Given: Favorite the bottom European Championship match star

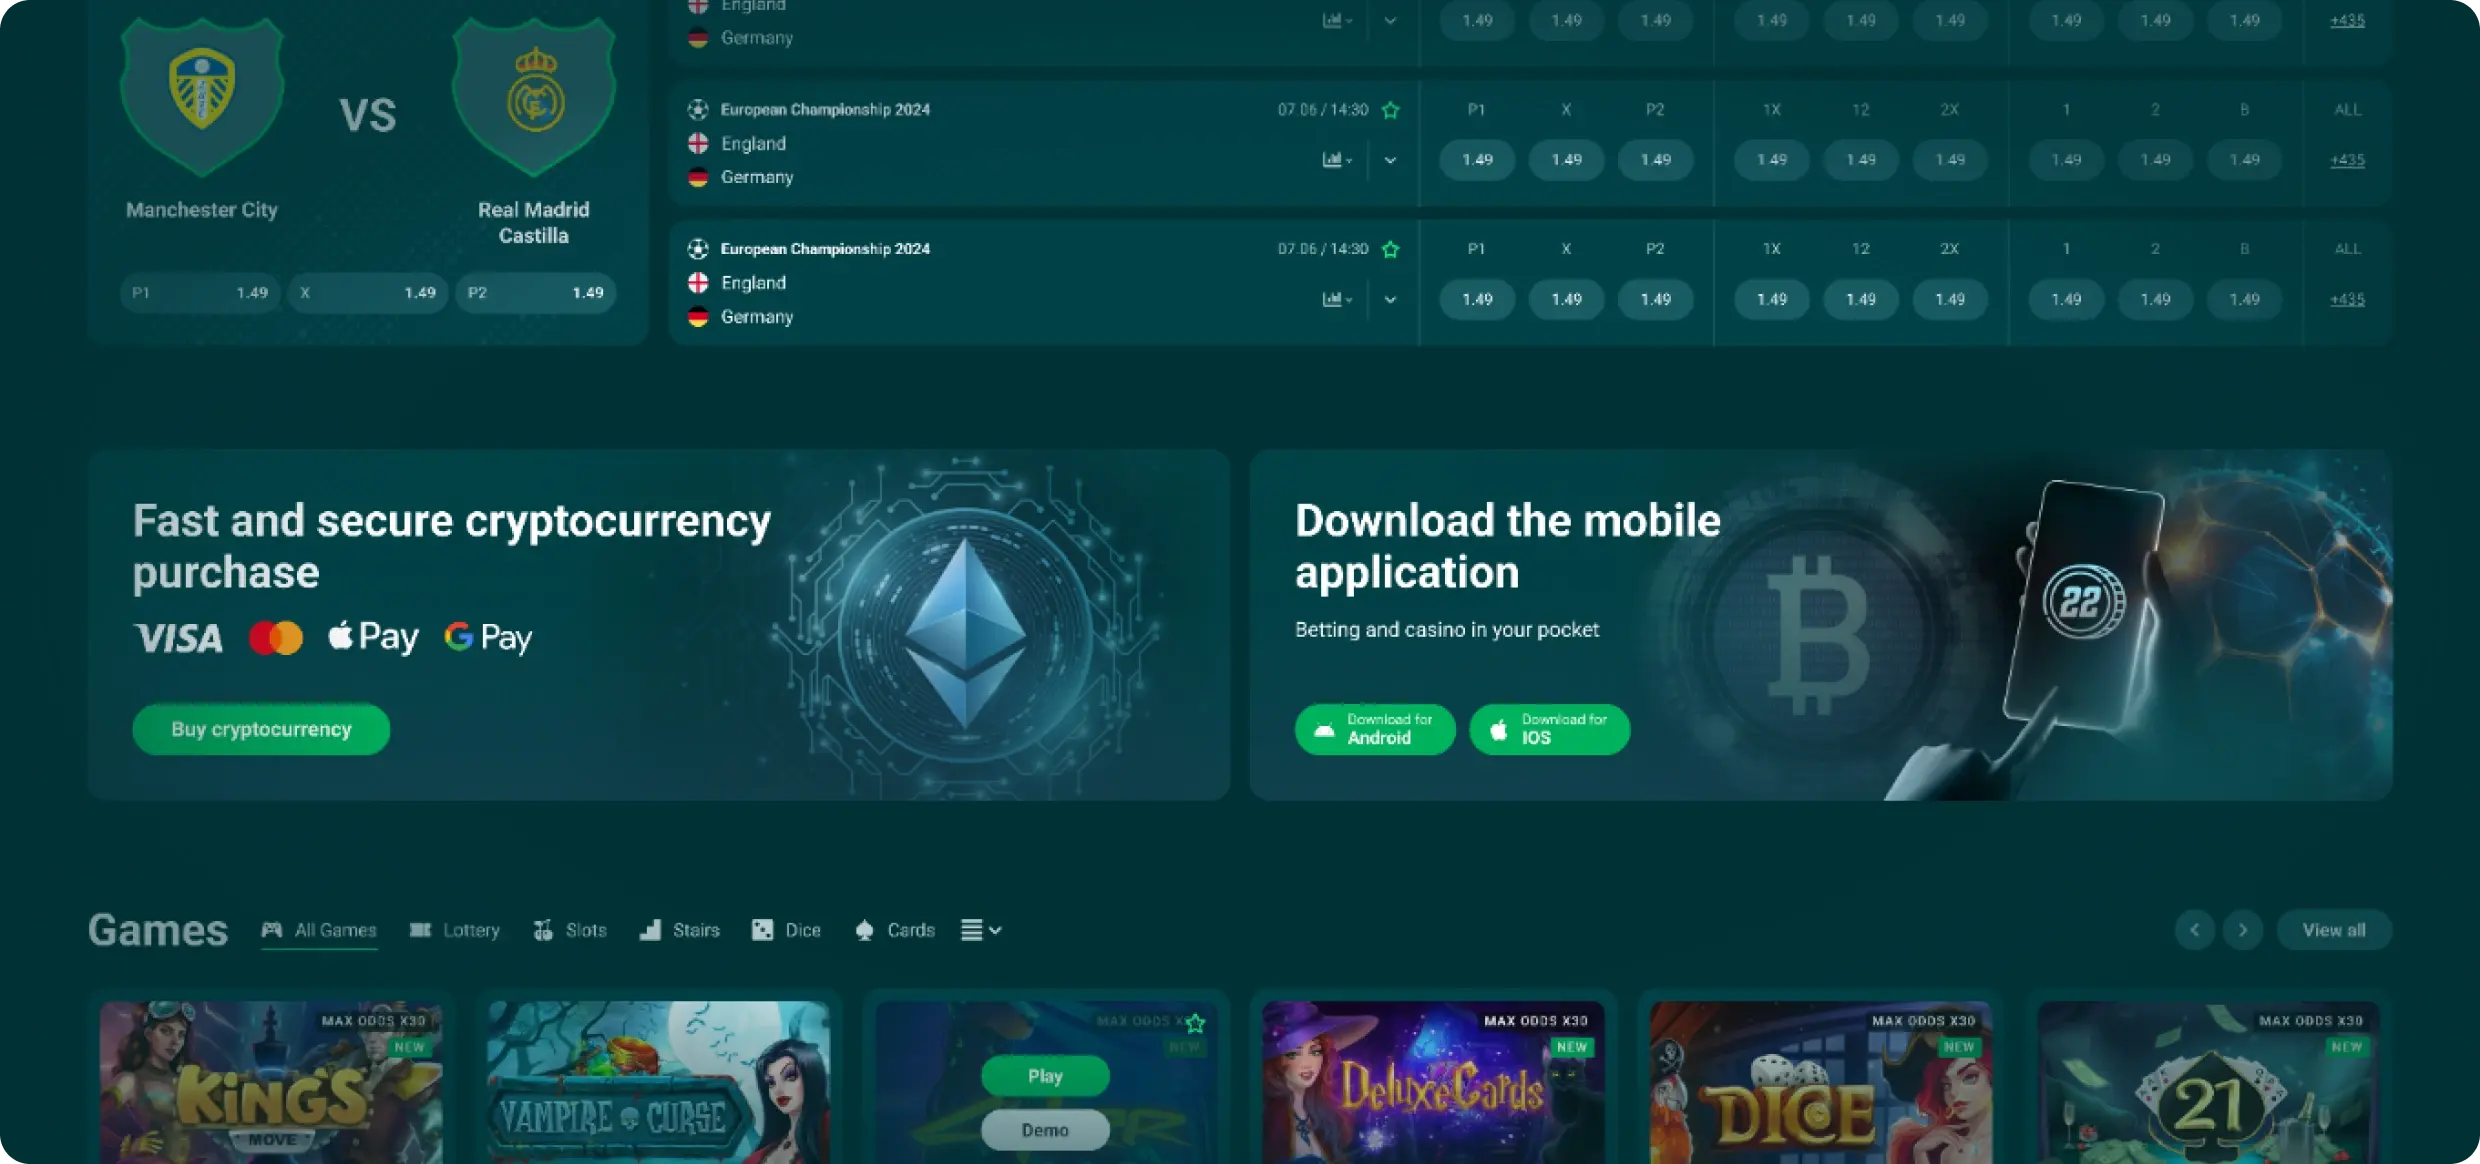Looking at the screenshot, I should coord(1391,249).
